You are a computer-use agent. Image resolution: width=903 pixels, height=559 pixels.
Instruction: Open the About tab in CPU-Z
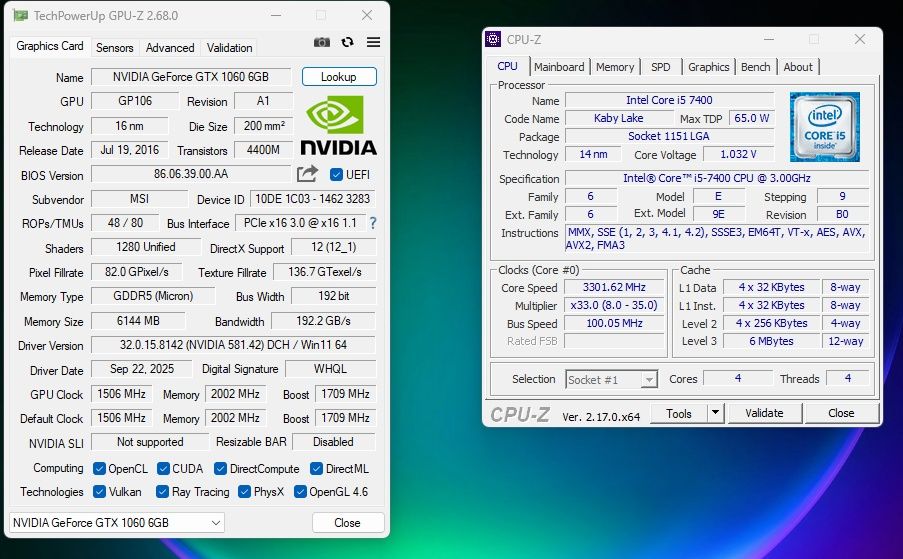(x=798, y=67)
